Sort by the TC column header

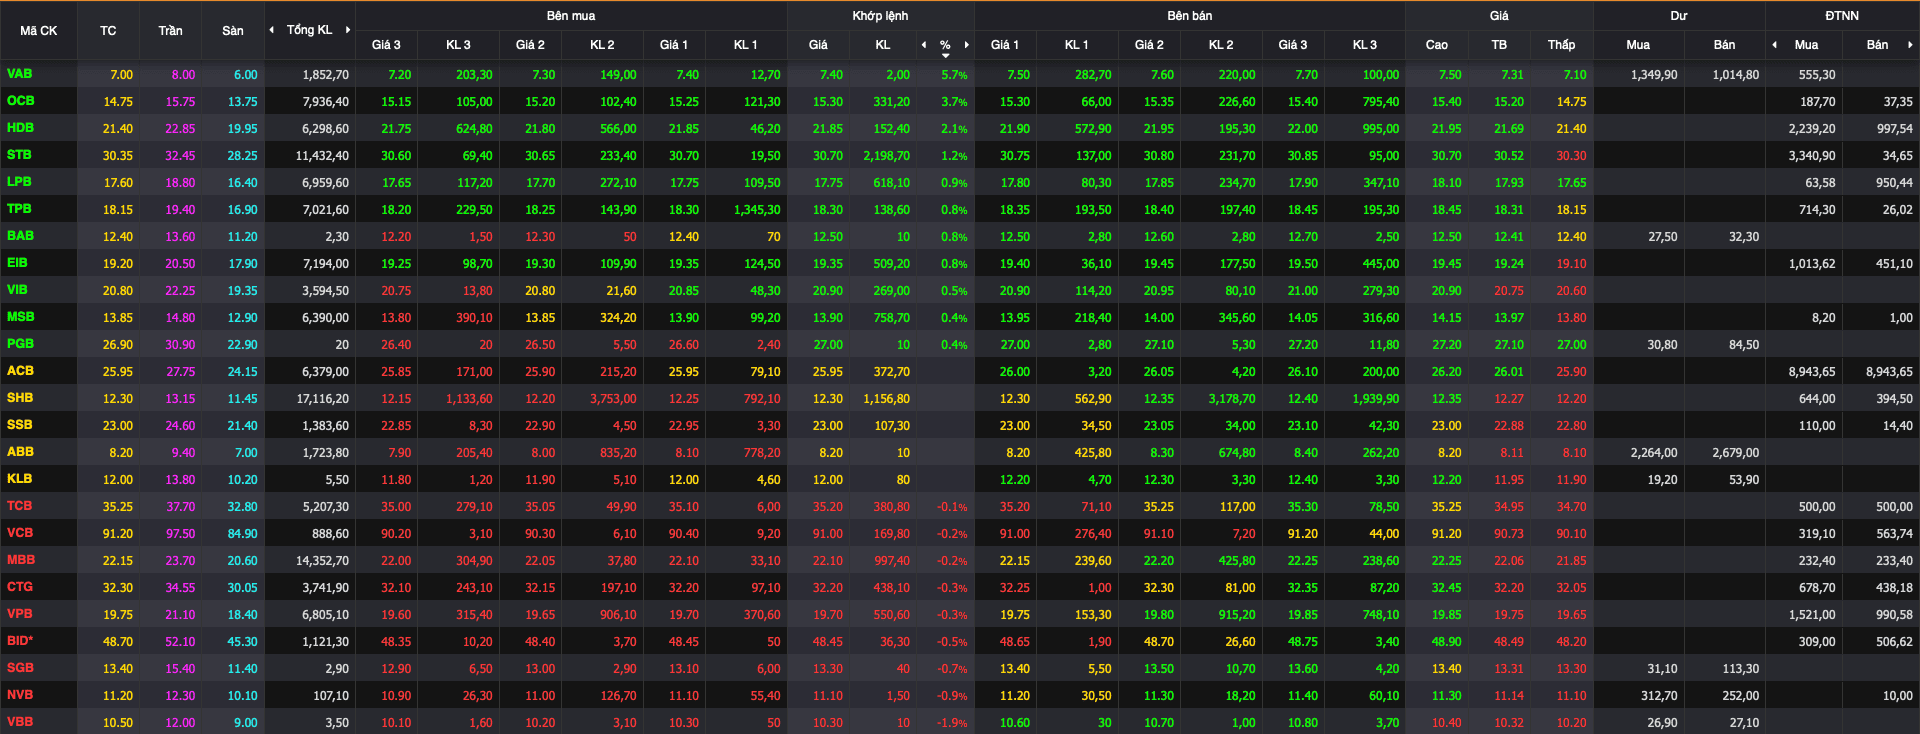pos(108,31)
